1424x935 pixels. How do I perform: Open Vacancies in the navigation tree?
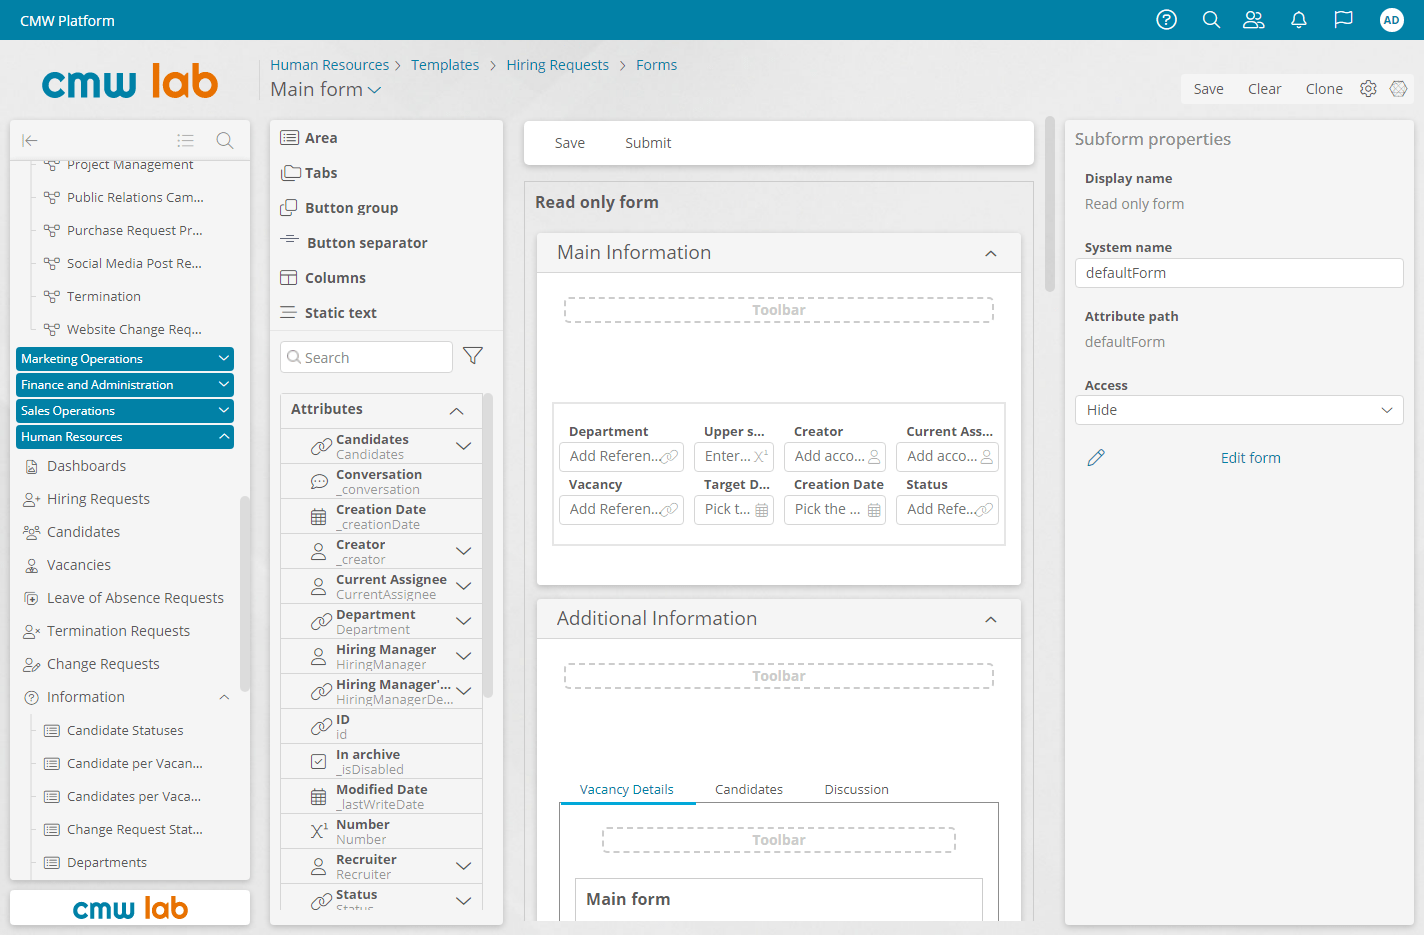(79, 565)
